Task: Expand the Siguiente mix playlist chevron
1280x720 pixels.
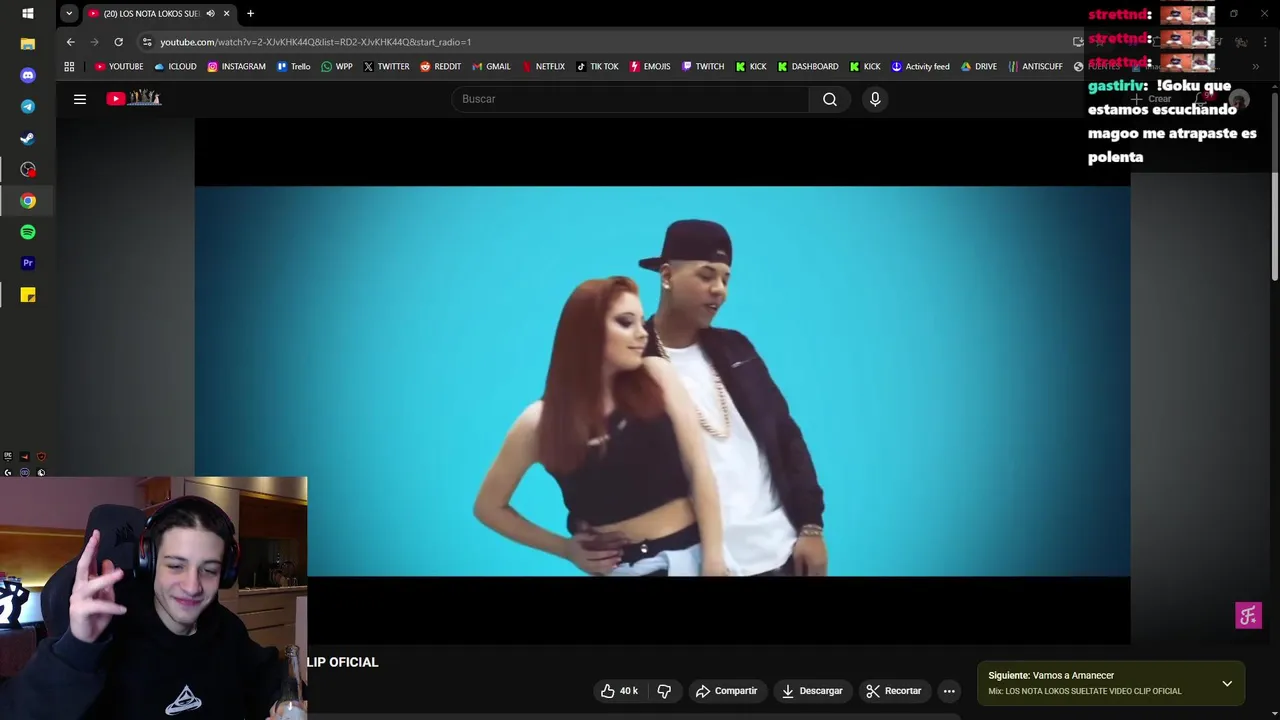Action: click(1227, 684)
